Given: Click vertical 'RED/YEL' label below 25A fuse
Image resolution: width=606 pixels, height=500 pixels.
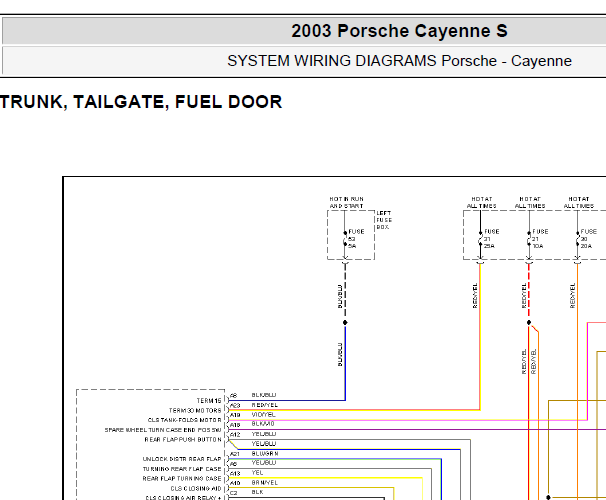Looking at the screenshot, I should [x=475, y=296].
